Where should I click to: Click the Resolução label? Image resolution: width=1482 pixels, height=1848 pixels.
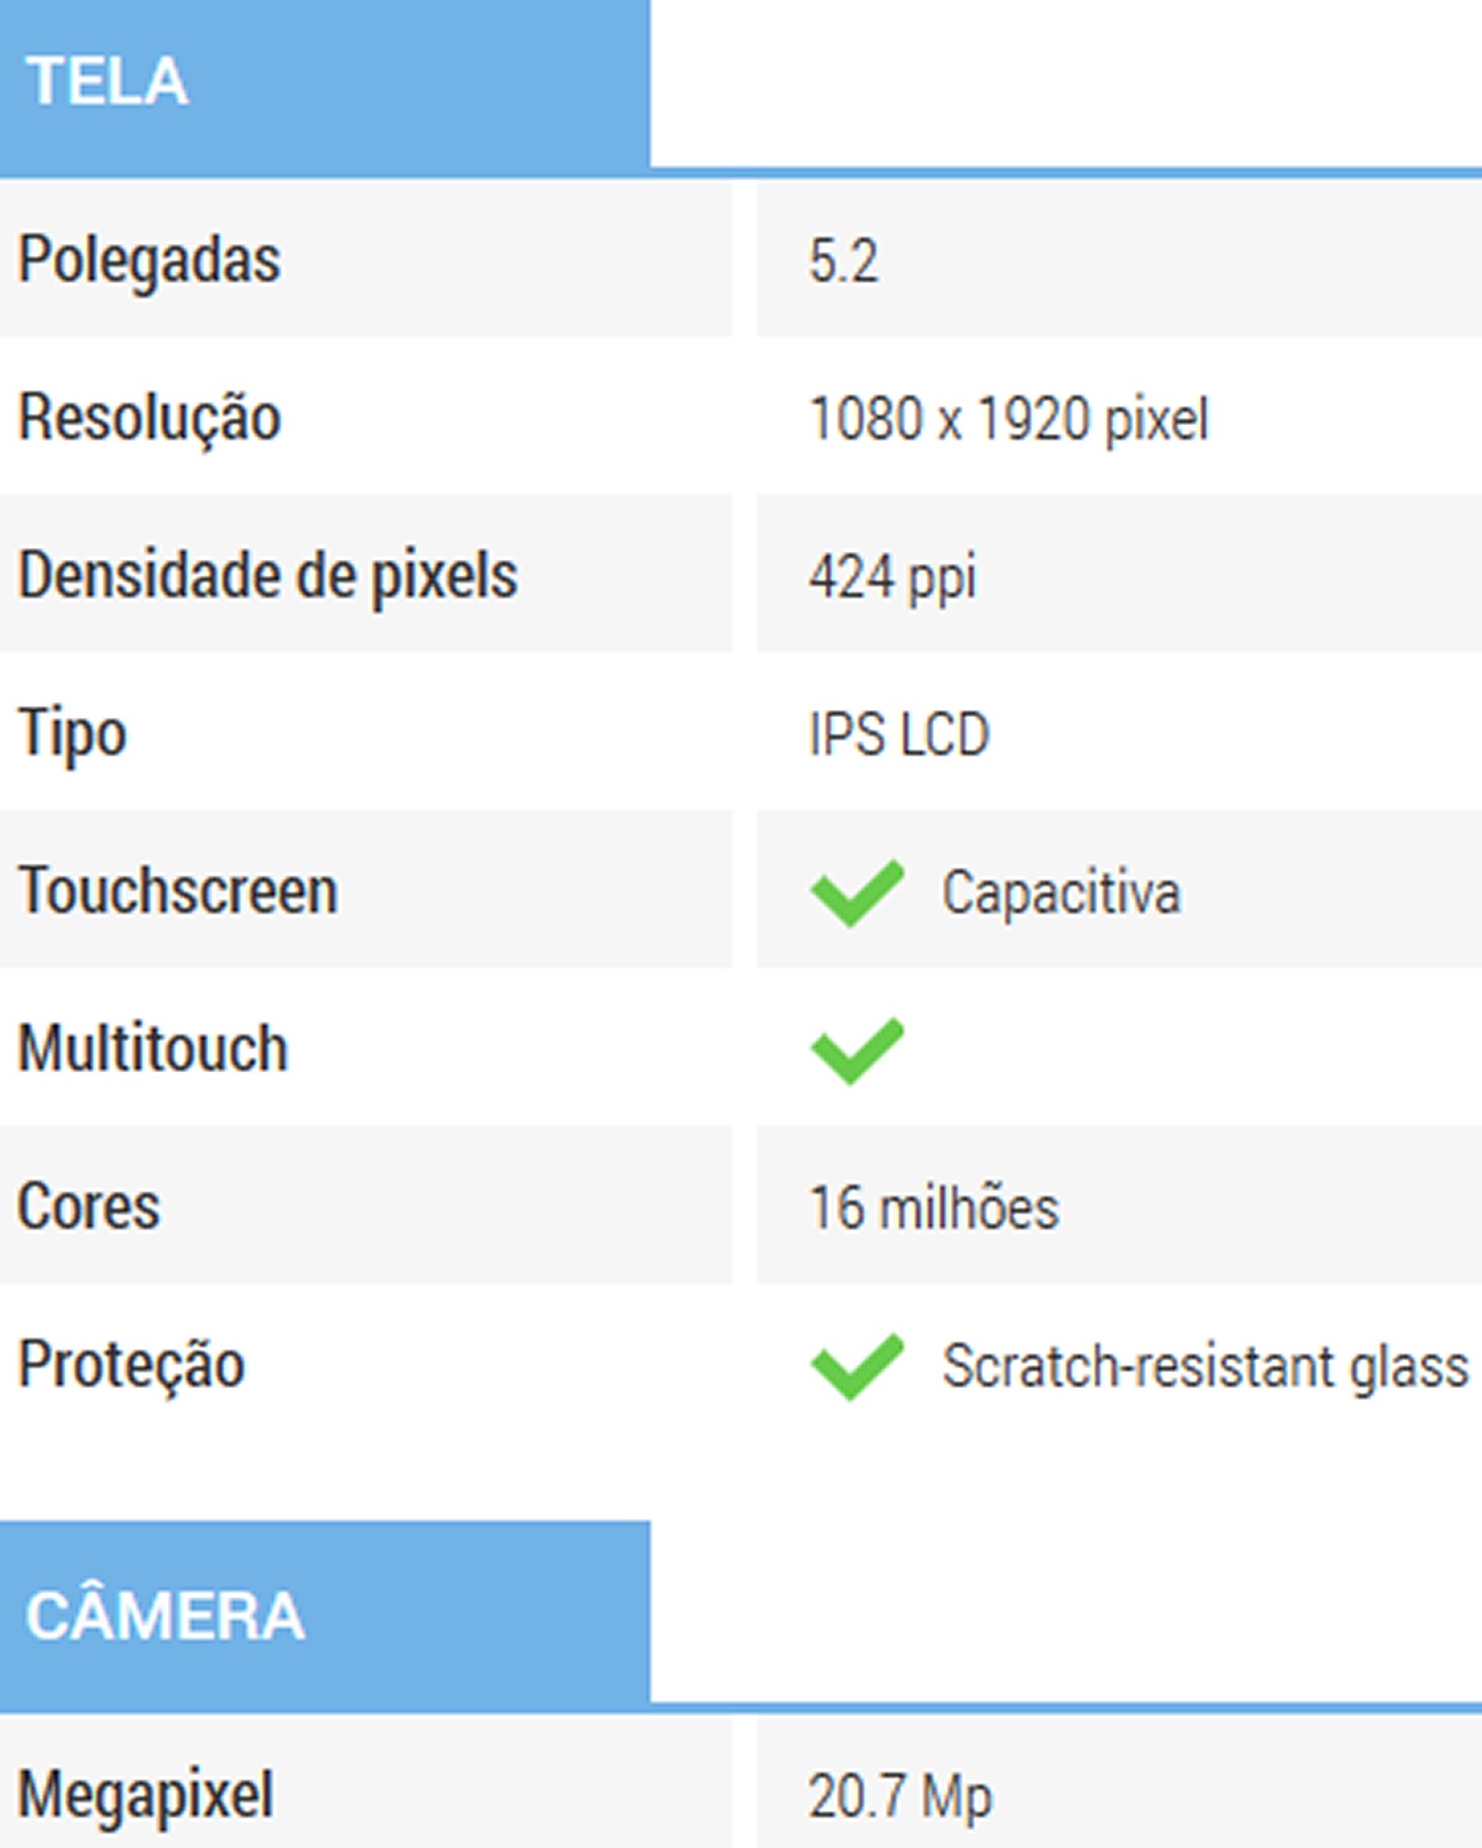(x=149, y=418)
